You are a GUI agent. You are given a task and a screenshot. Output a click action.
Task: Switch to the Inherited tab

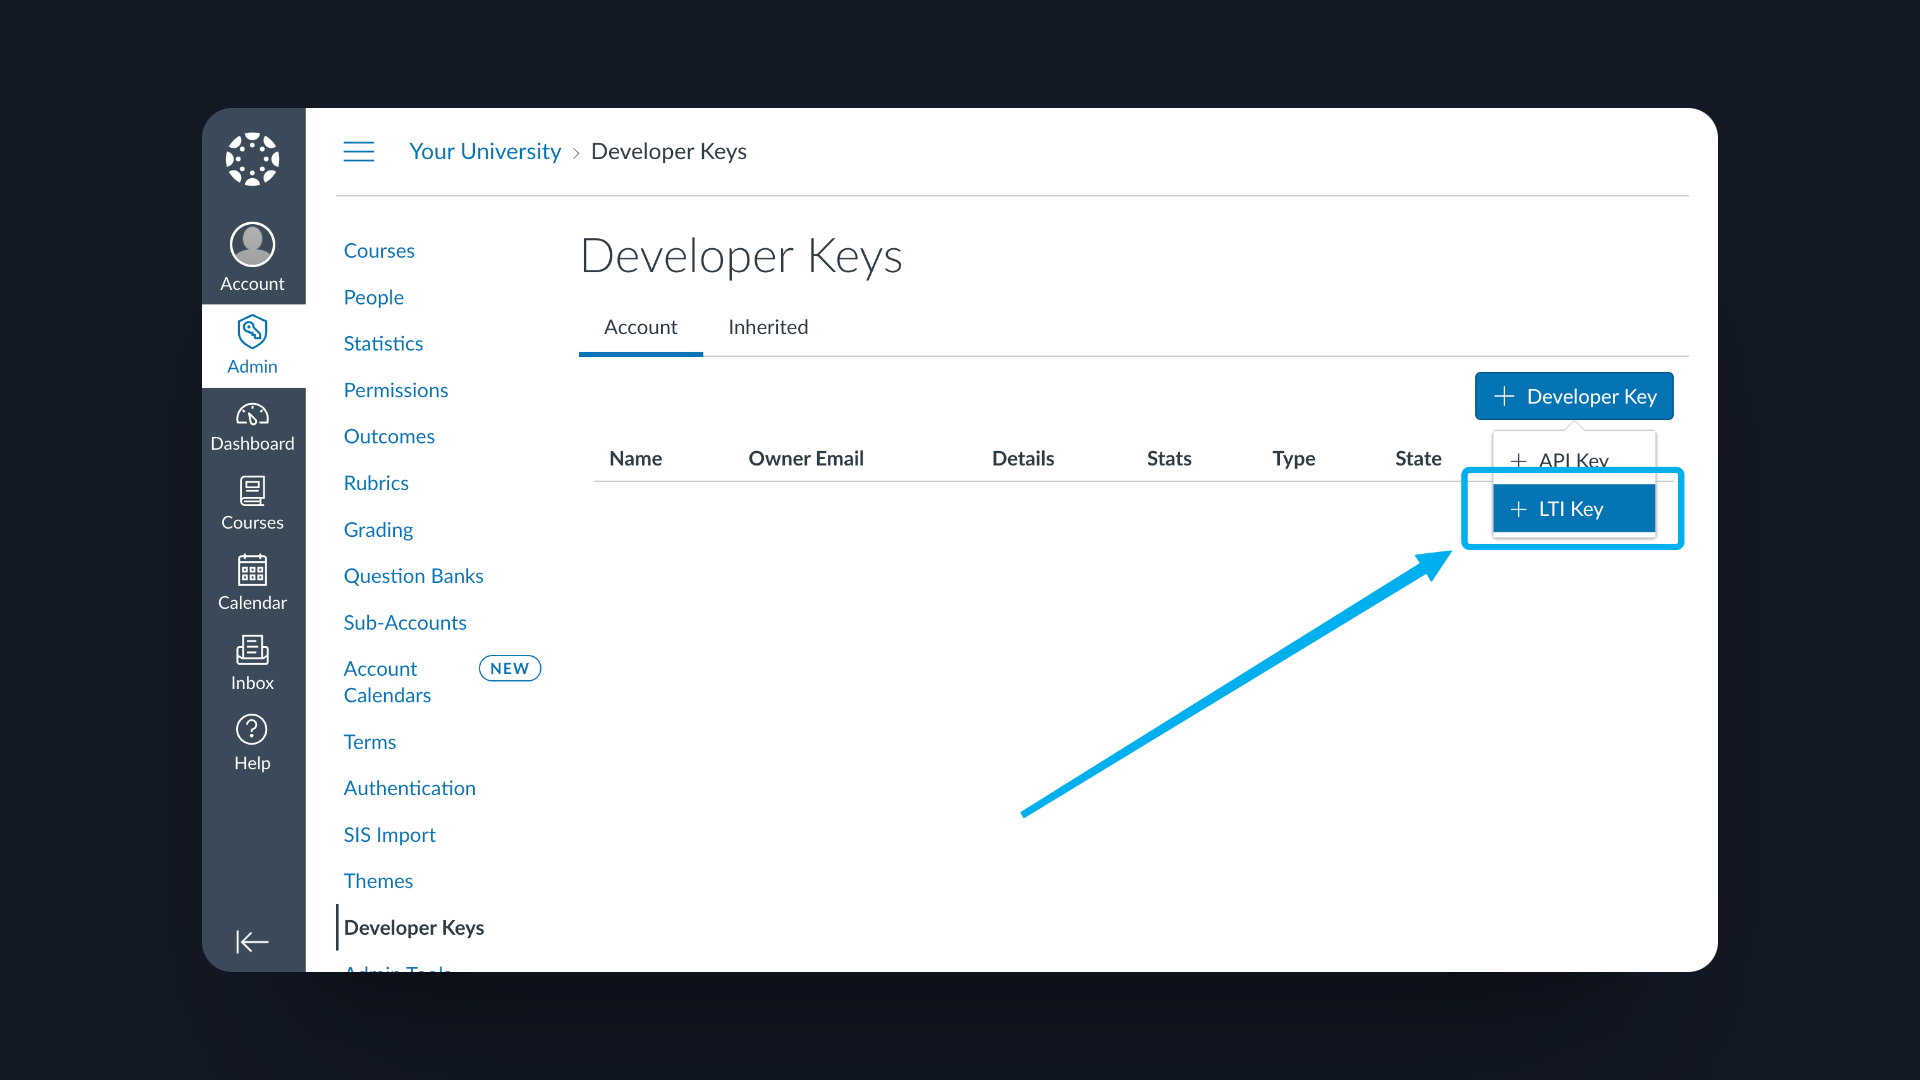click(x=767, y=327)
